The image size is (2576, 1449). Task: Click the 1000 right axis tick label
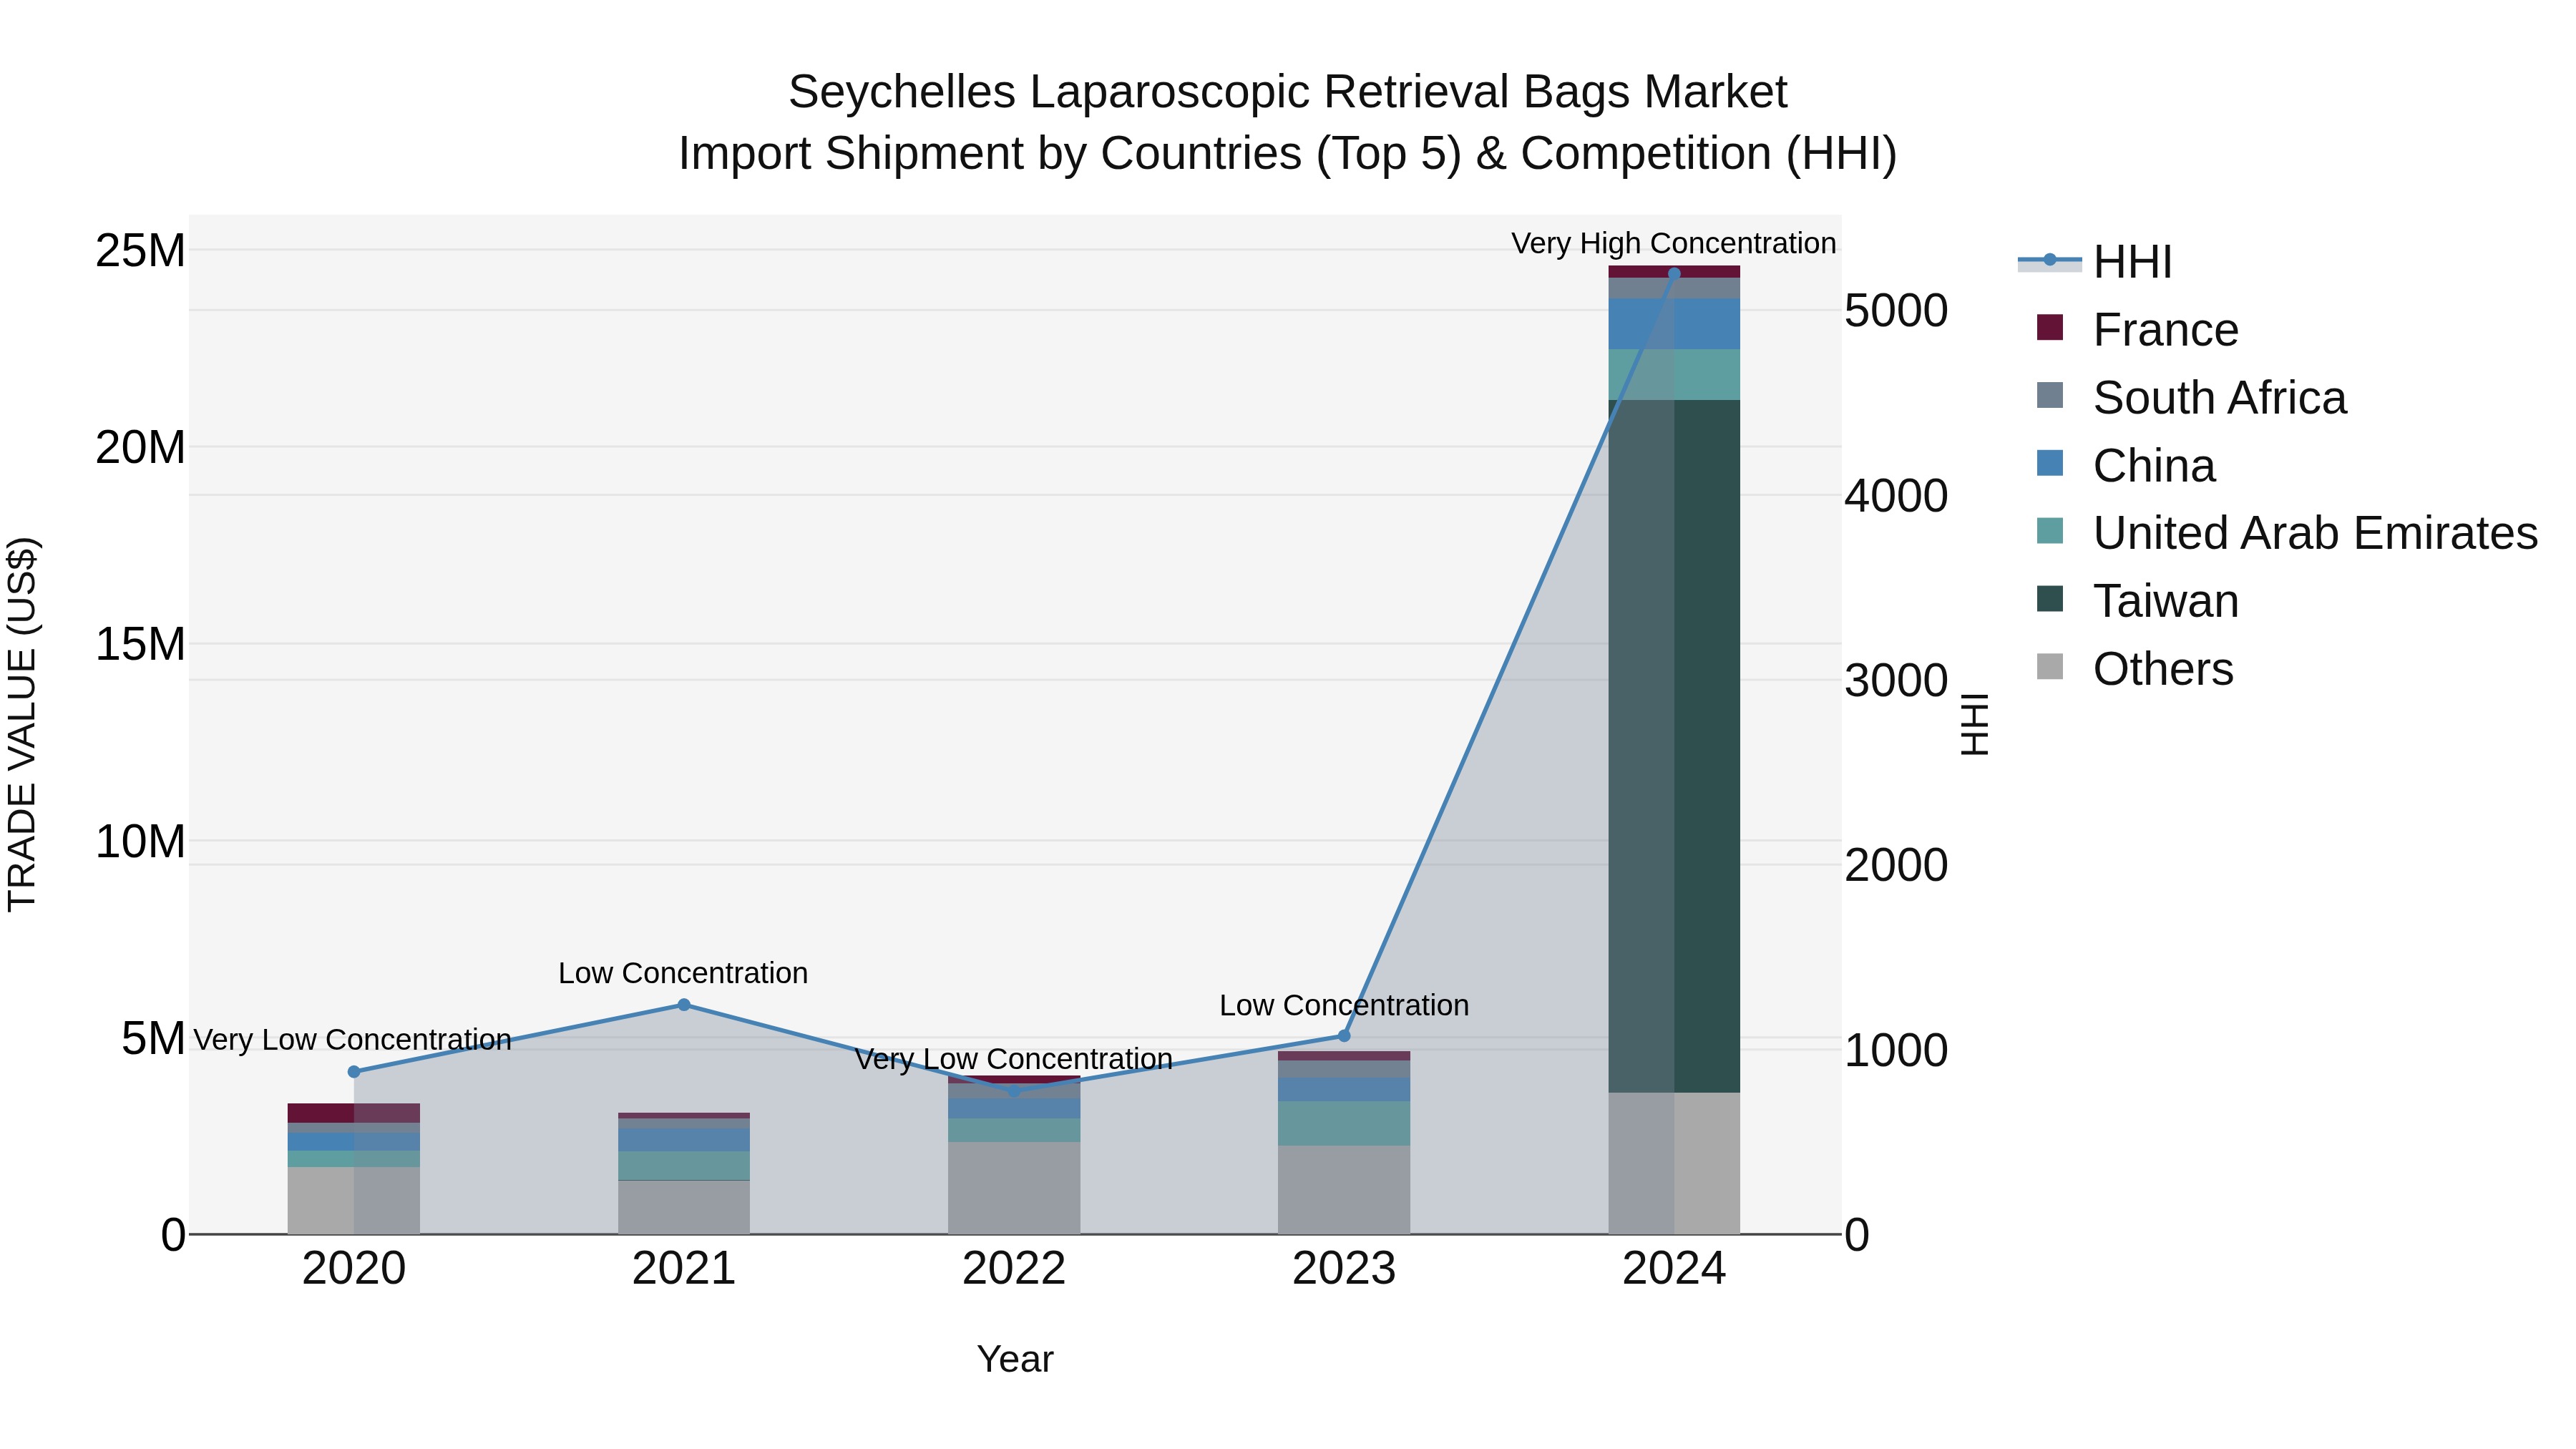click(x=1897, y=1050)
